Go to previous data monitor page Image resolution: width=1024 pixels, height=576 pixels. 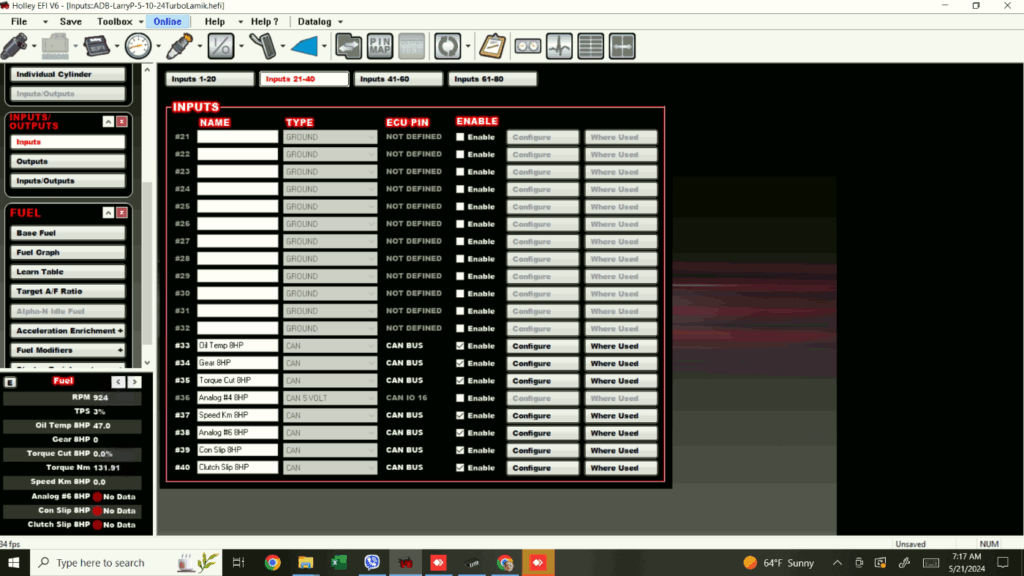click(118, 382)
